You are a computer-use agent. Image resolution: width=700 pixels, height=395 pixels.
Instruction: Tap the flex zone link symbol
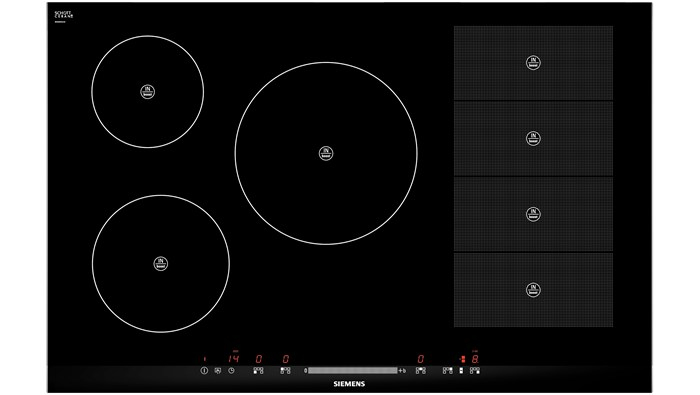461,370
